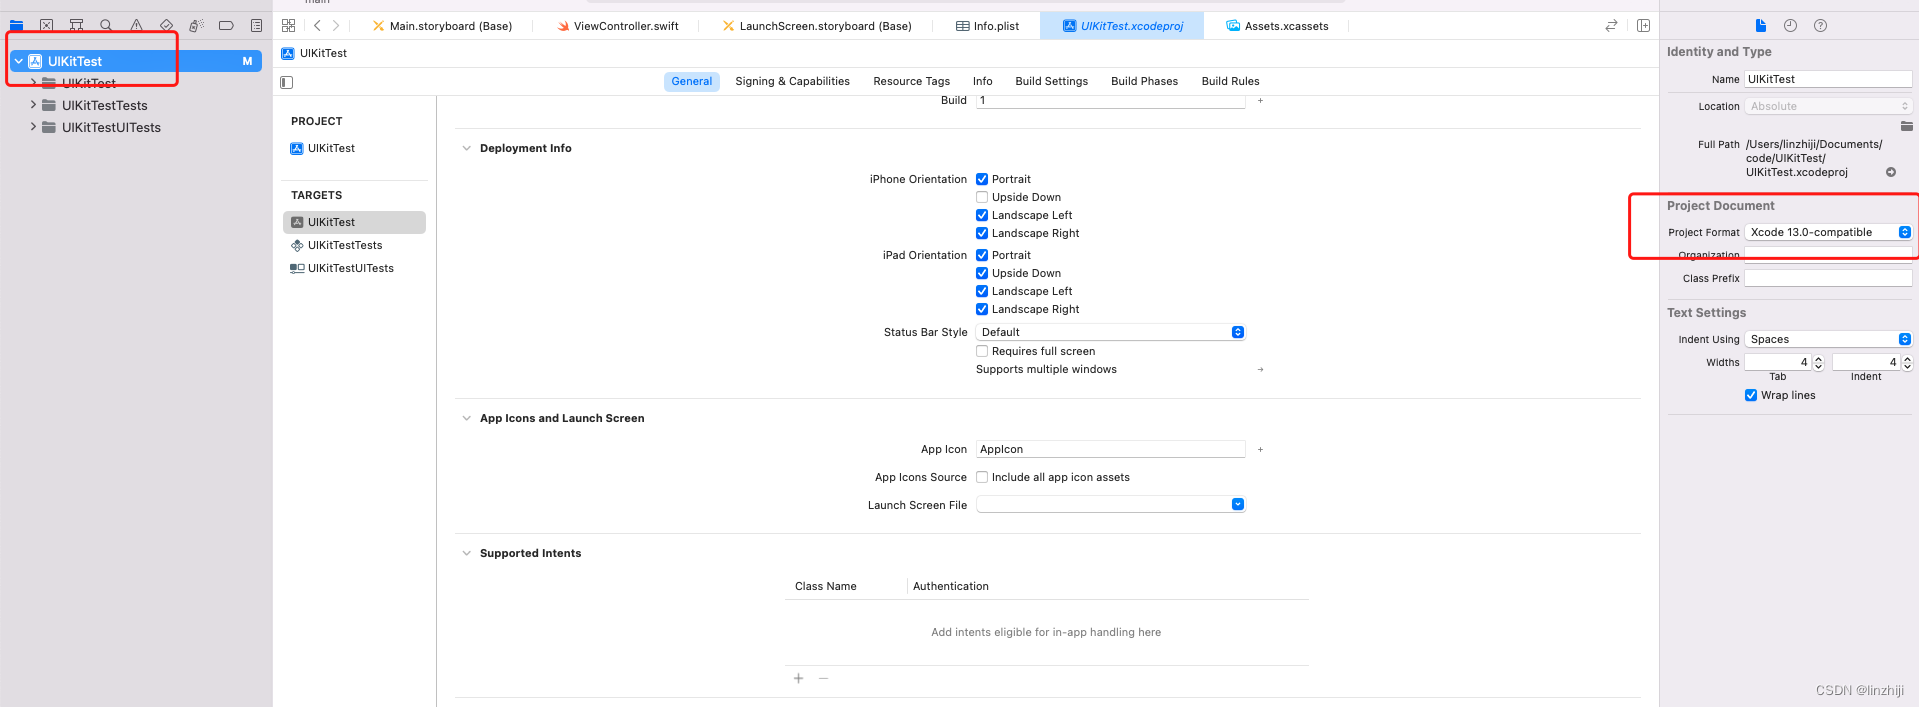Collapse App Icons and Launch Screen section

[466, 418]
